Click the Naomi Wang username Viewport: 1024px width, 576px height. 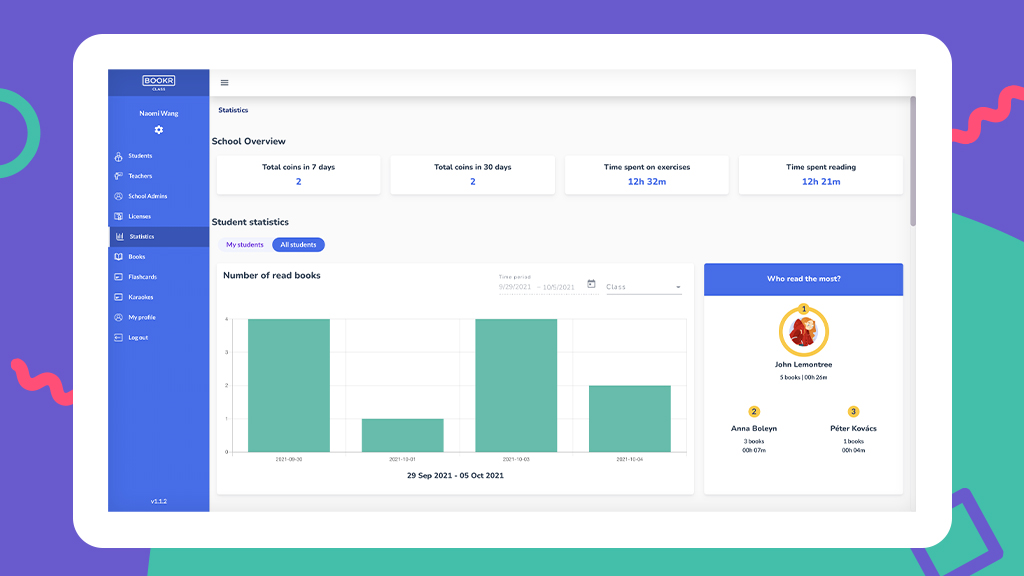(159, 114)
